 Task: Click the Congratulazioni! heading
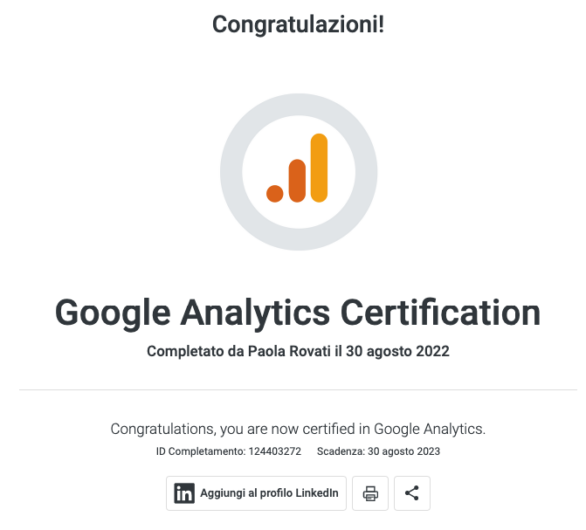[298, 25]
